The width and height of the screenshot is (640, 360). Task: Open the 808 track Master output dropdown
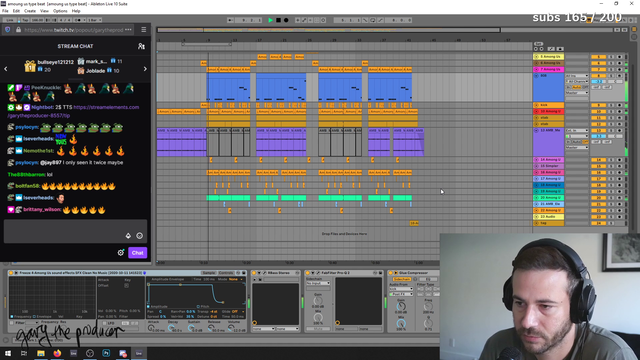click(577, 93)
